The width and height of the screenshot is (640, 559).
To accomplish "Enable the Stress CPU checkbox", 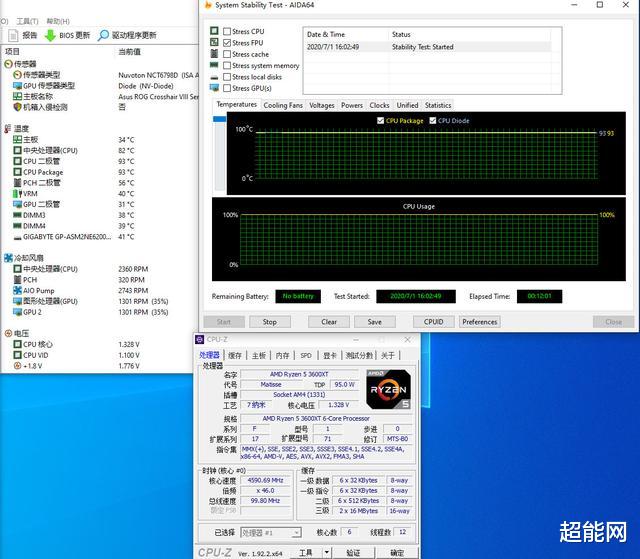I will [x=227, y=31].
